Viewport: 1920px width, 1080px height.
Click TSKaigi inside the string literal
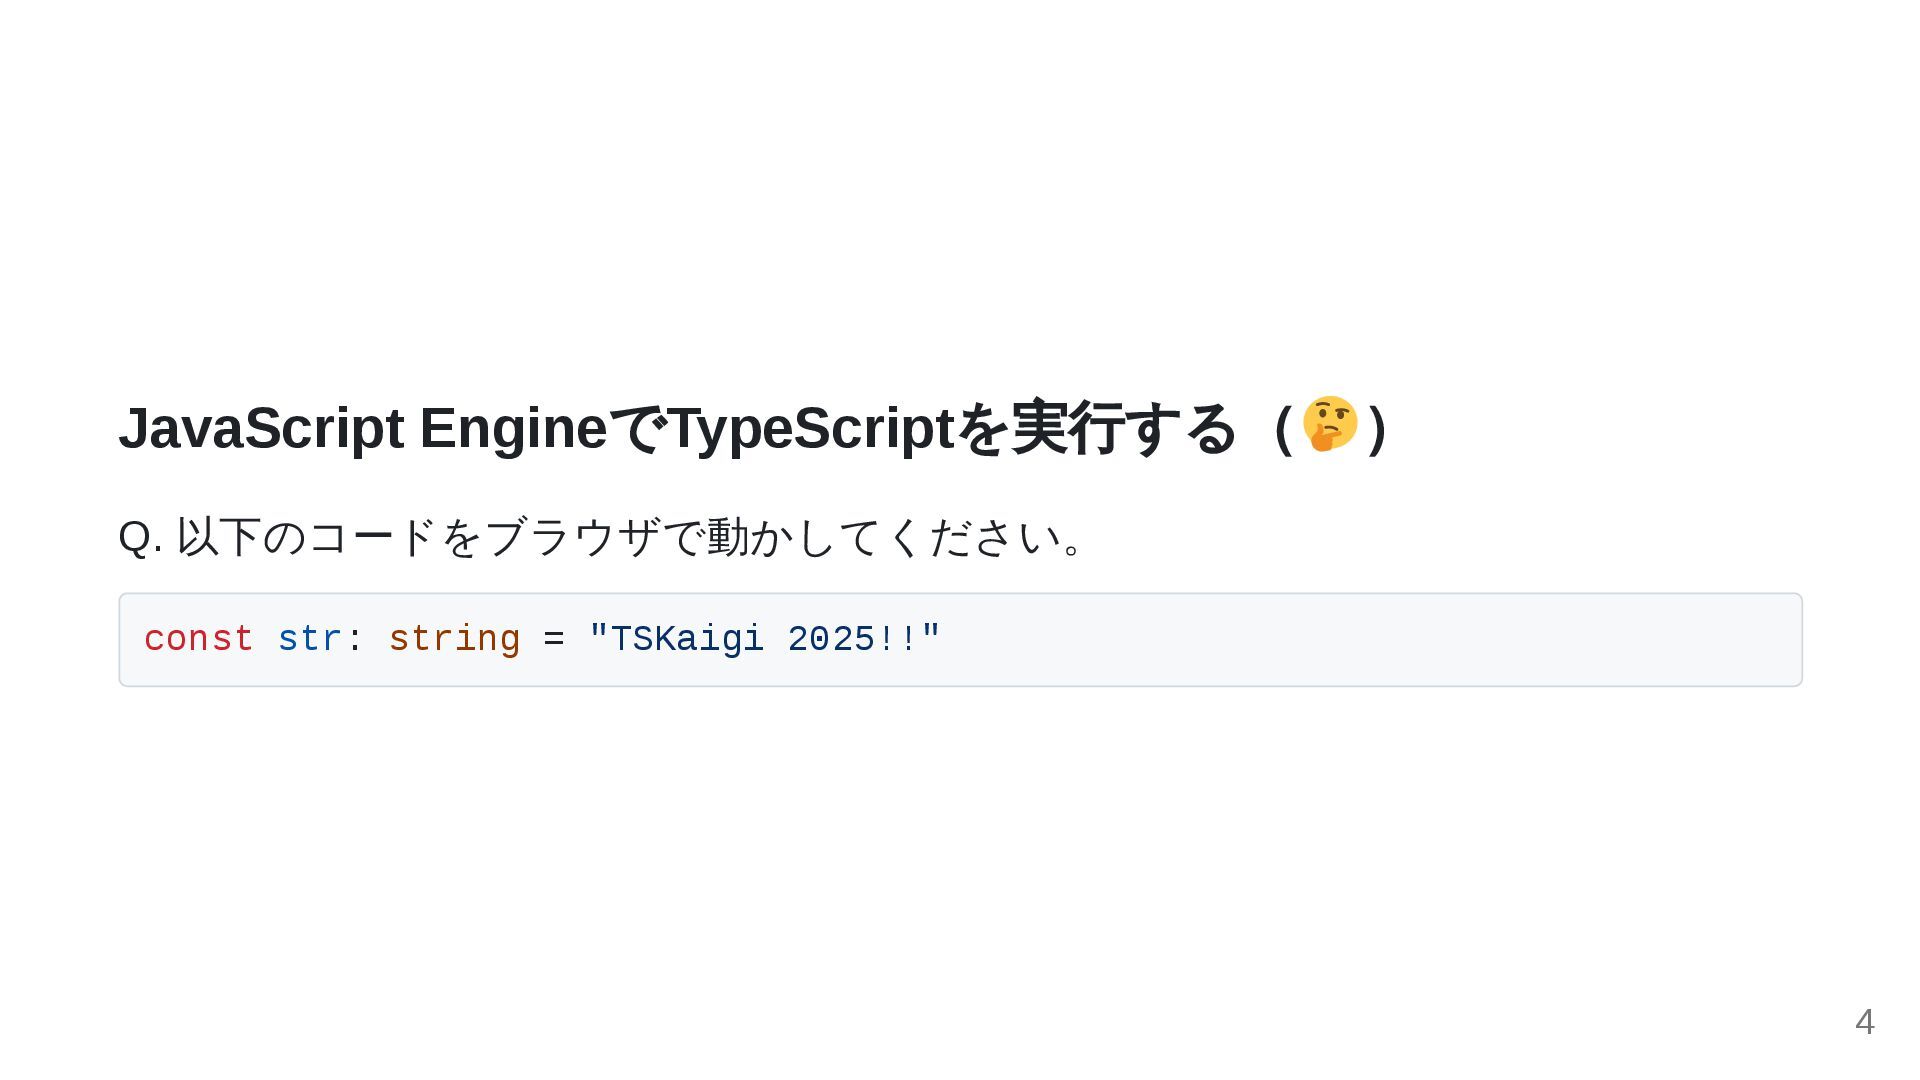pyautogui.click(x=687, y=639)
